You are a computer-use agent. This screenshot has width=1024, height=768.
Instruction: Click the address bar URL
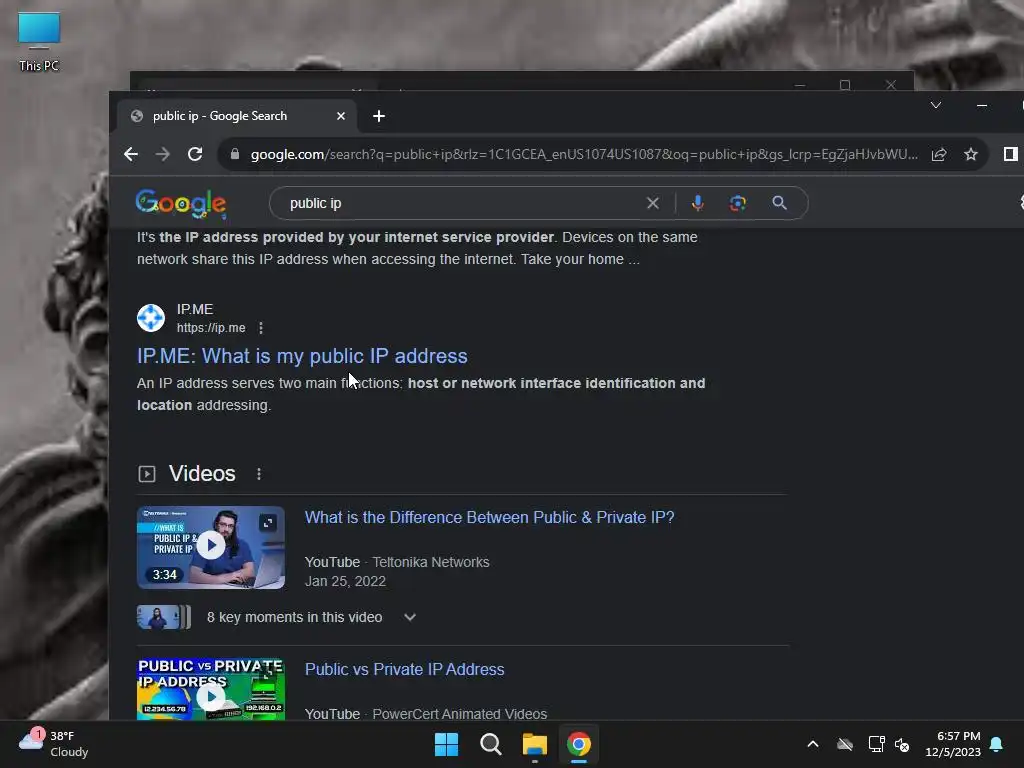(x=584, y=154)
